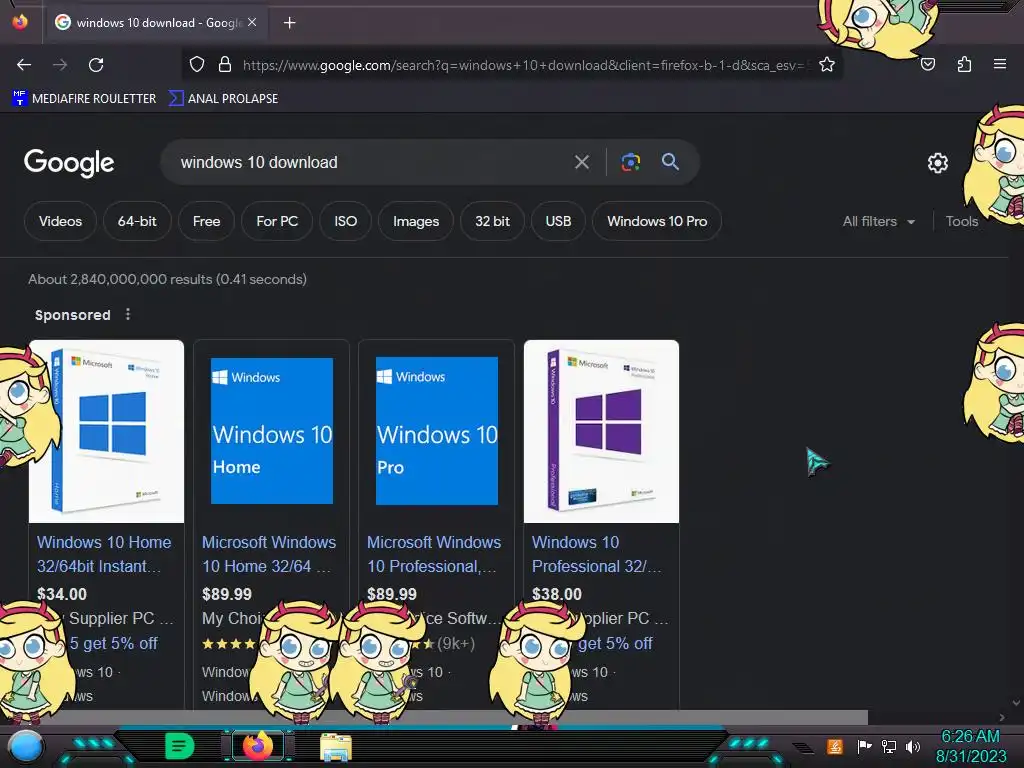Open the ANAL PROLAPSE bookmark
The image size is (1024, 768).
point(223,99)
